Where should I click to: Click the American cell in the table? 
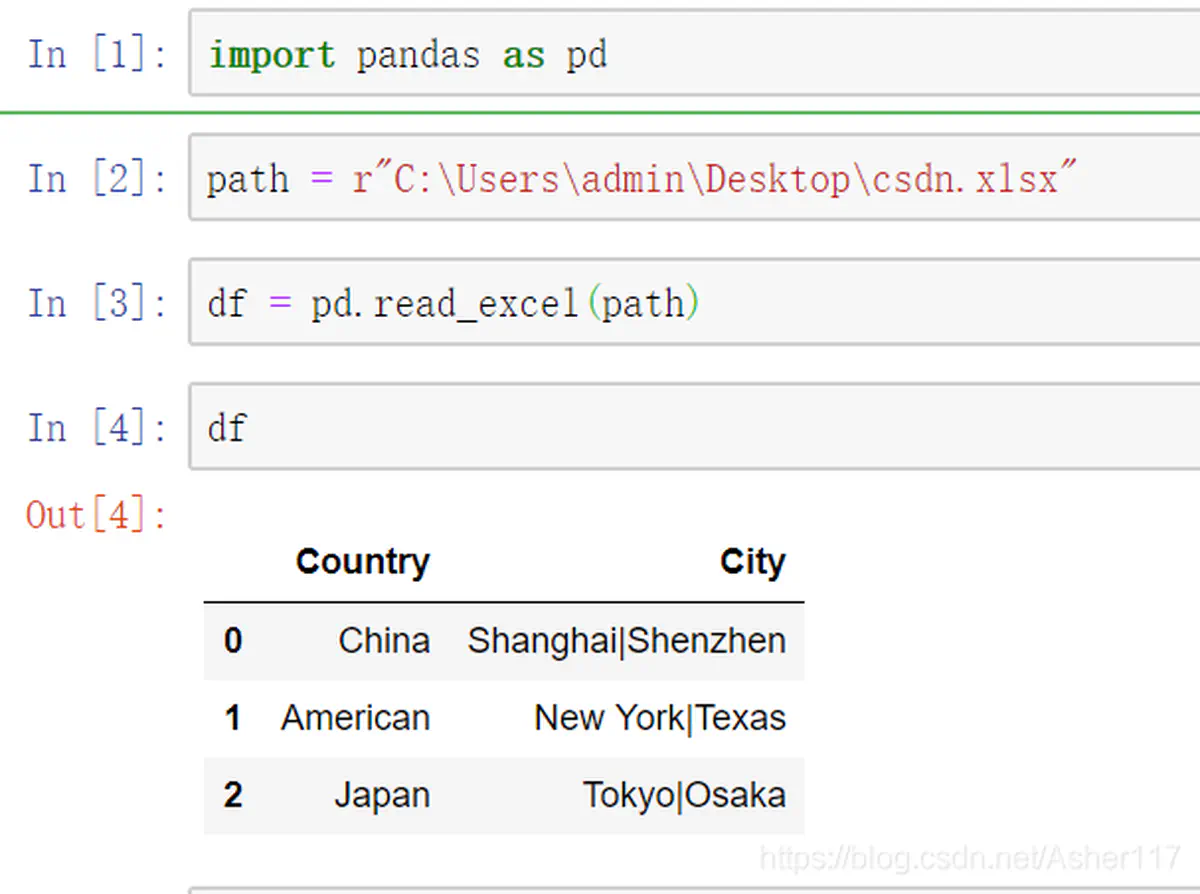[355, 718]
